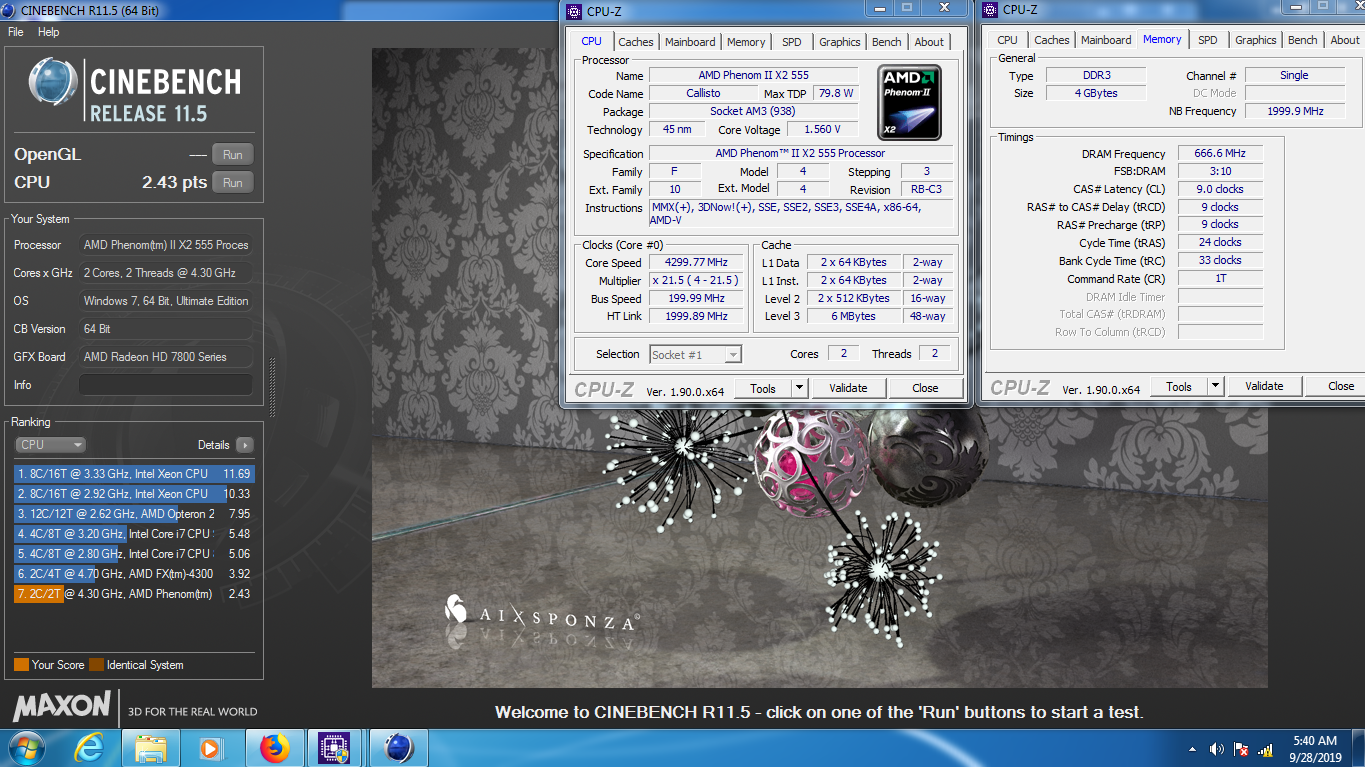Select ranking row 8C/16T @ 2.92 GHz Xeon
The height and width of the screenshot is (767, 1365).
point(134,494)
